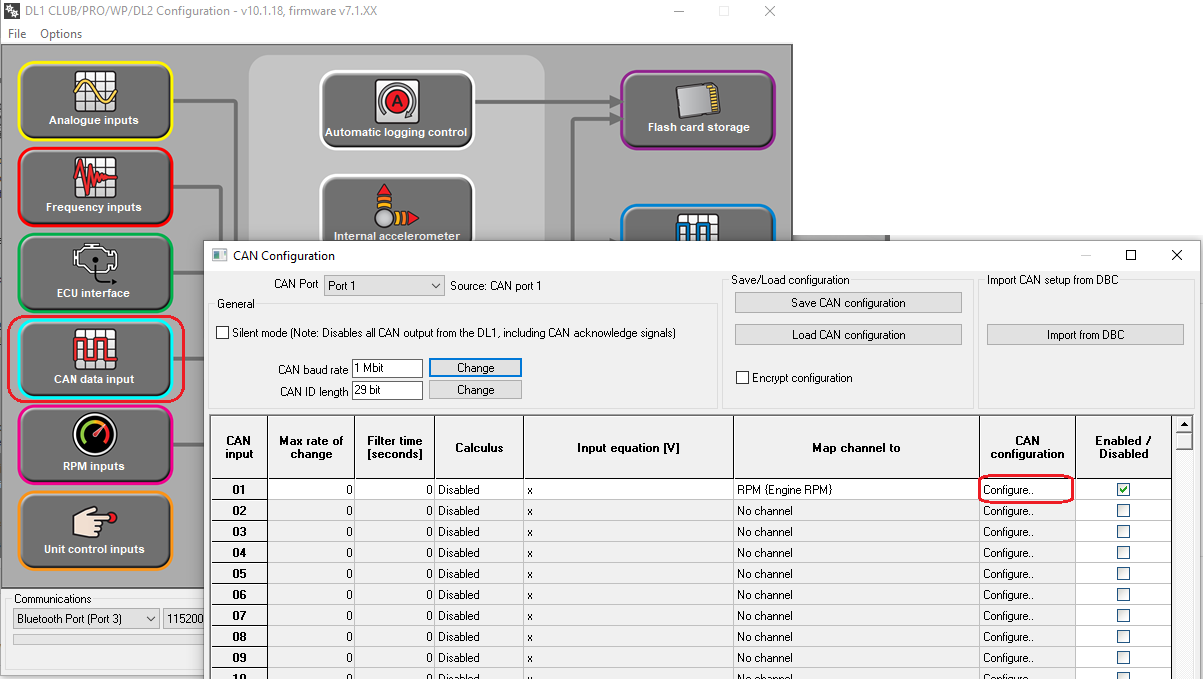The image size is (1203, 681).
Task: Open the RPM inputs gauge icon
Action: pos(94,437)
